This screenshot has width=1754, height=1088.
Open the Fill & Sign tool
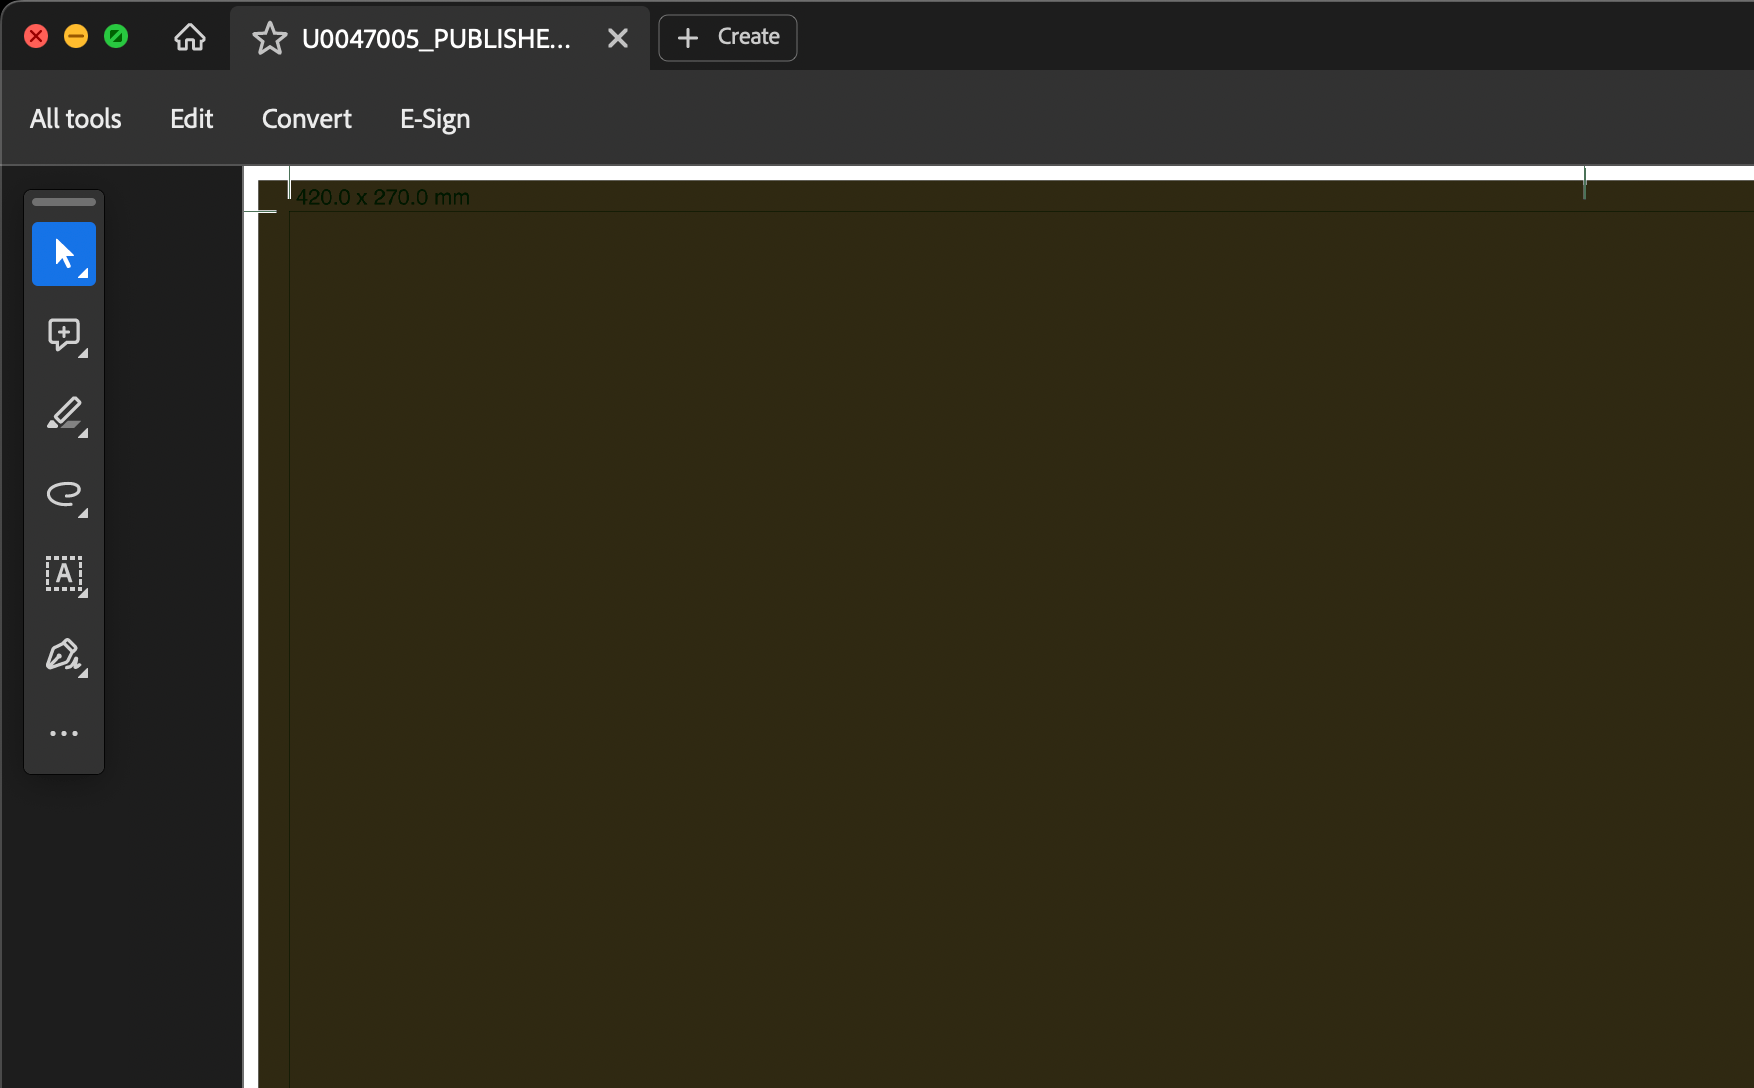pos(63,655)
